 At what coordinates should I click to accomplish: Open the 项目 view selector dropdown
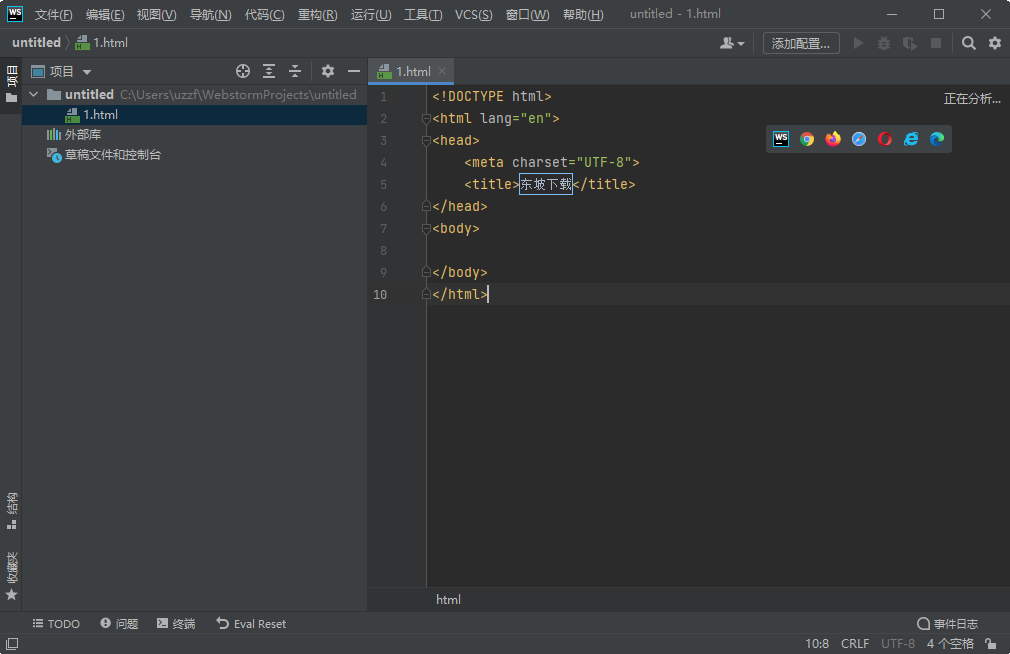pyautogui.click(x=61, y=72)
